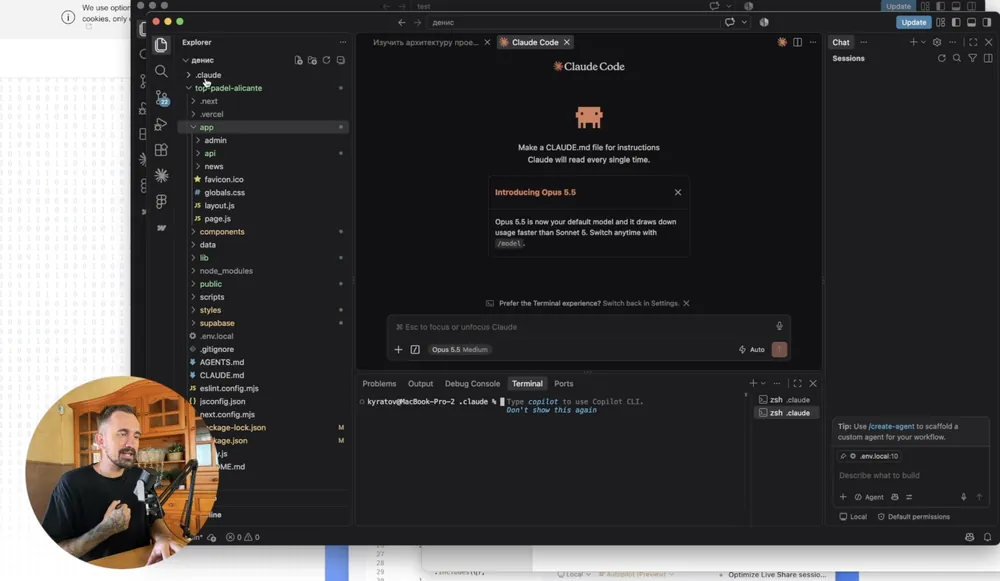The image size is (1000, 581).
Task: Click the slash command icon in Claude prompt
Action: tap(415, 349)
